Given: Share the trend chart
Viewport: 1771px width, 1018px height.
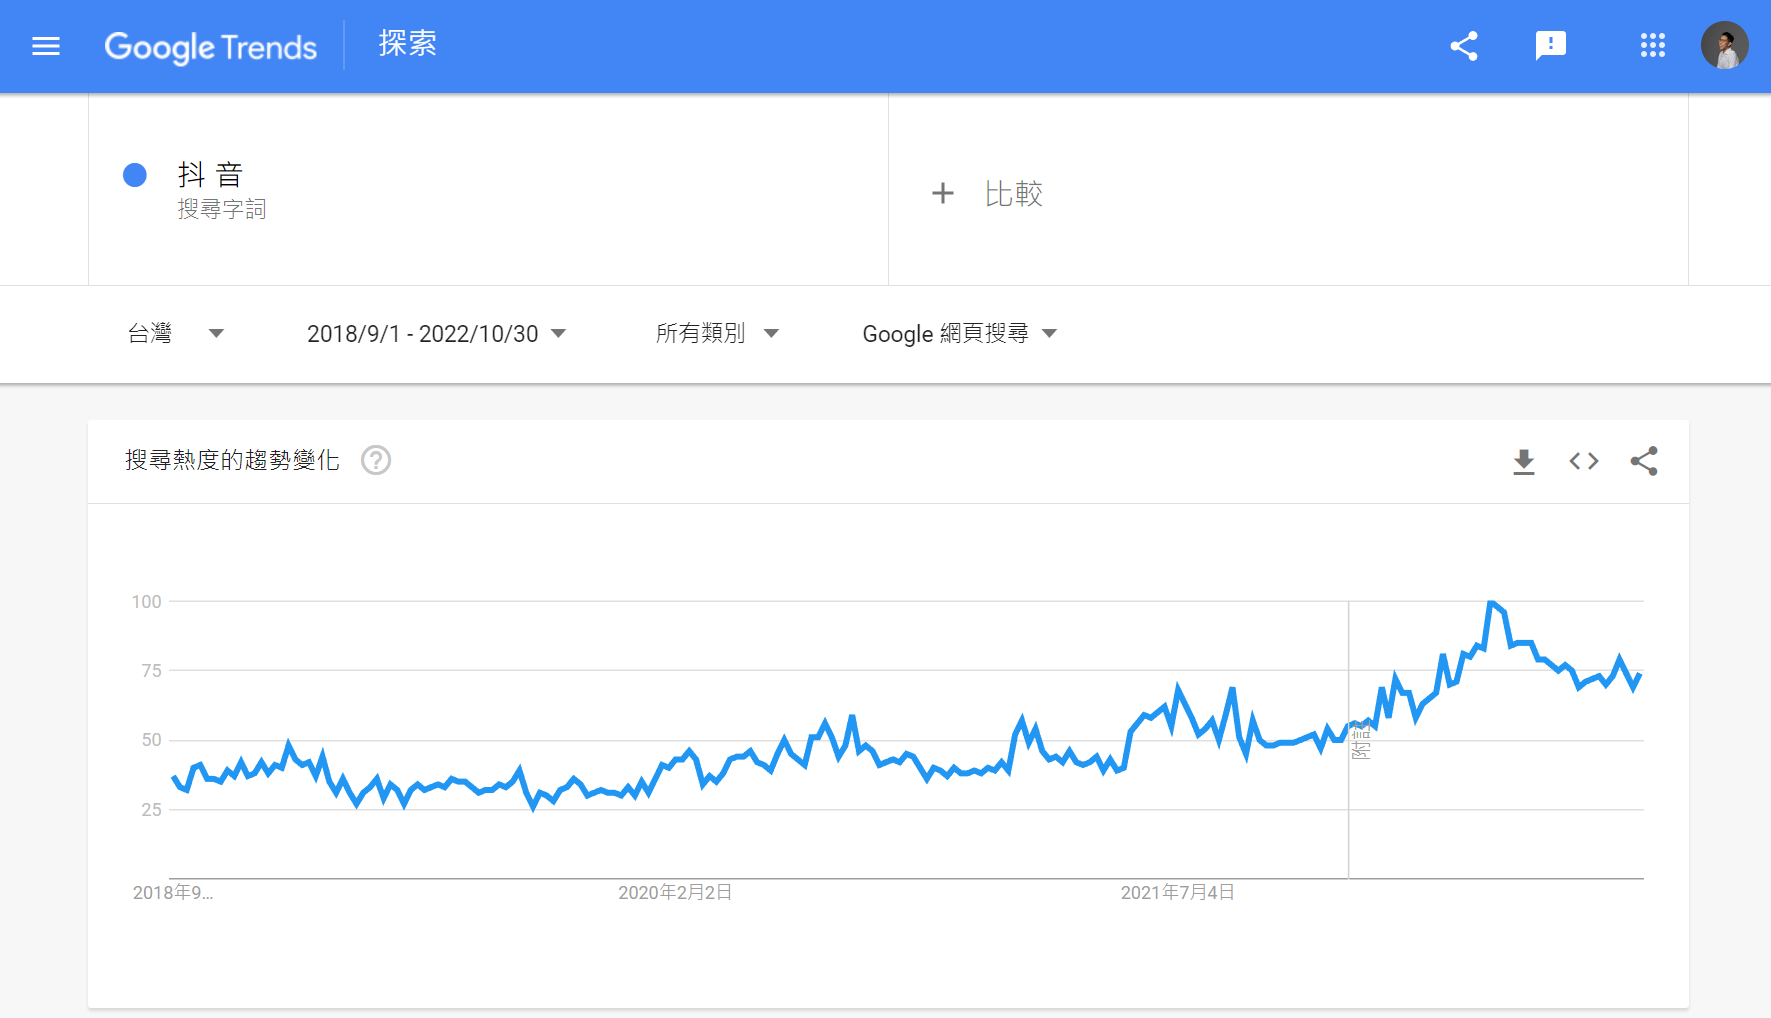Looking at the screenshot, I should pyautogui.click(x=1643, y=461).
